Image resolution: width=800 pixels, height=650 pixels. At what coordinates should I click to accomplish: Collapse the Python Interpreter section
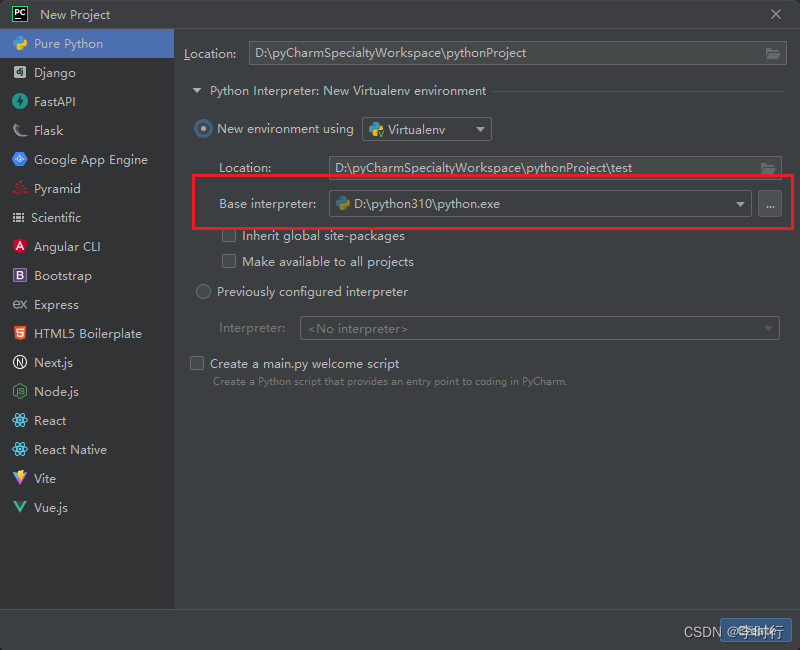(197, 91)
